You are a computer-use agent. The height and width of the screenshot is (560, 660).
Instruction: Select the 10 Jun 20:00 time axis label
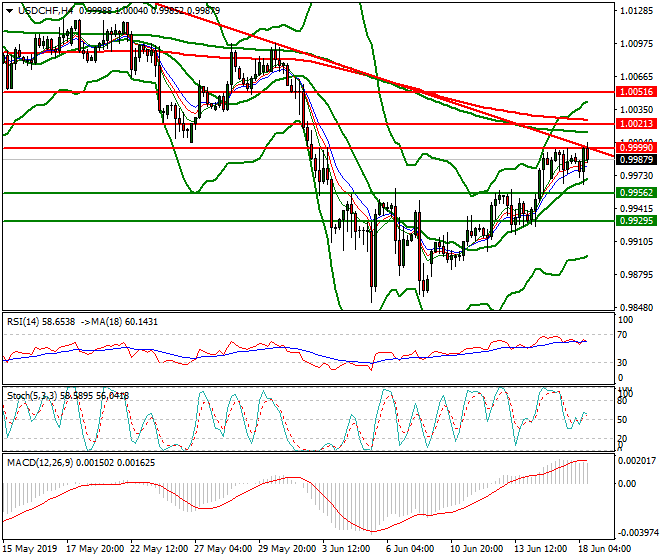coord(476,549)
